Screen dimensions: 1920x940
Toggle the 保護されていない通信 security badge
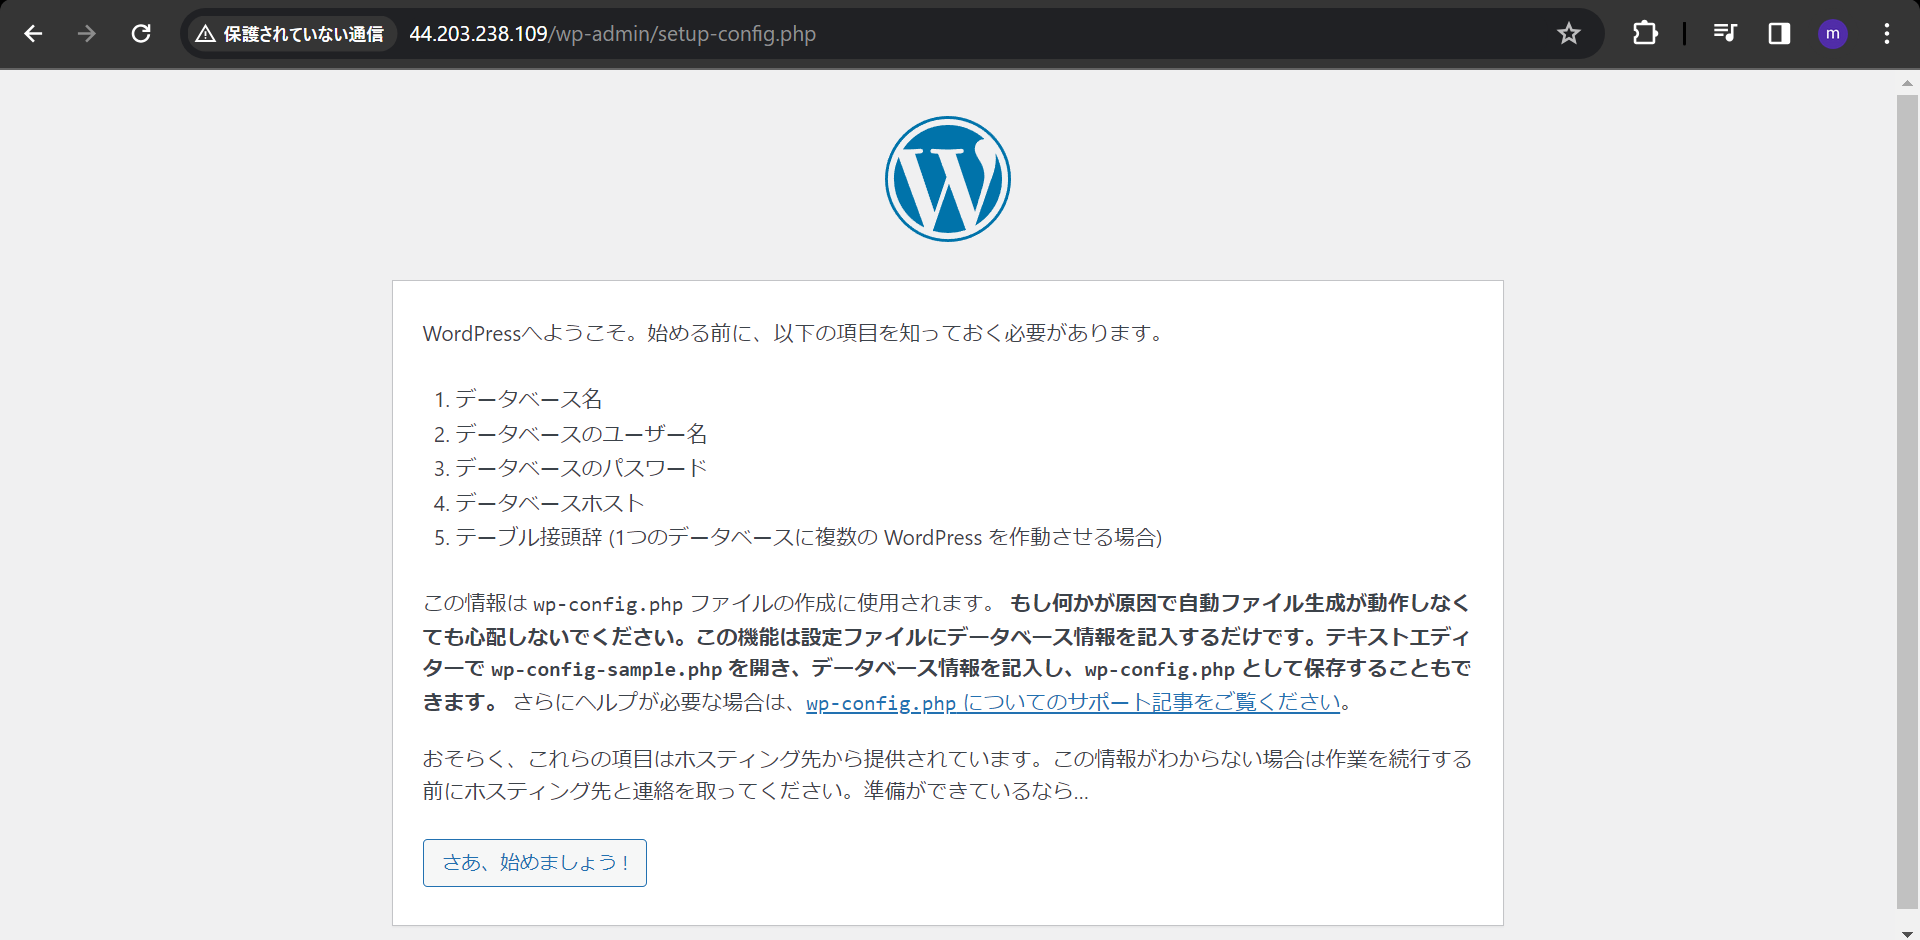coord(290,33)
